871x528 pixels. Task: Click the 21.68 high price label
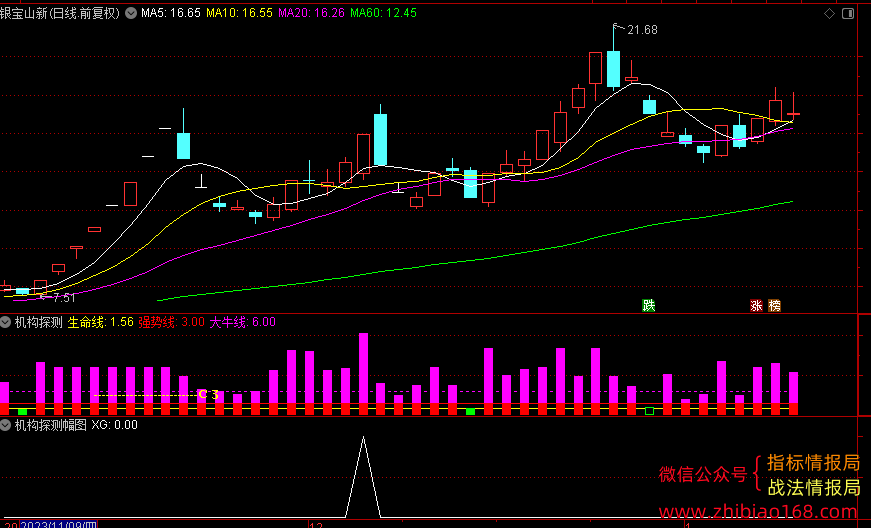(x=642, y=30)
